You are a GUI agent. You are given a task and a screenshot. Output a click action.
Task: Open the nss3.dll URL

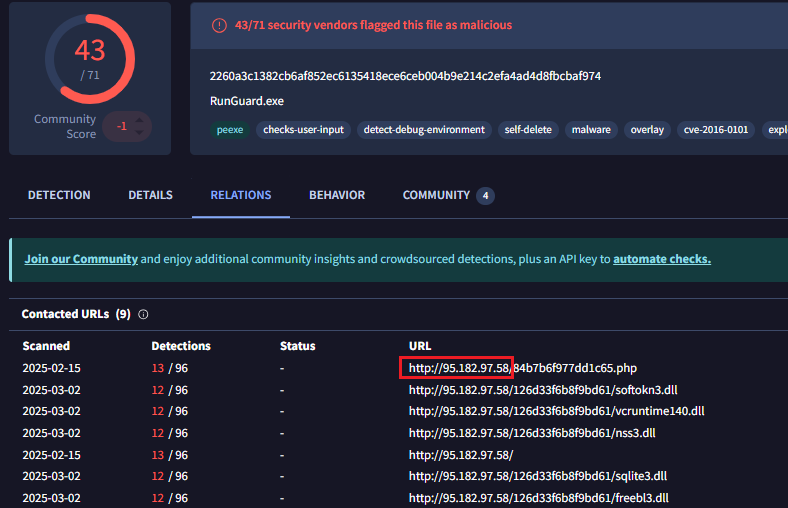(x=532, y=433)
